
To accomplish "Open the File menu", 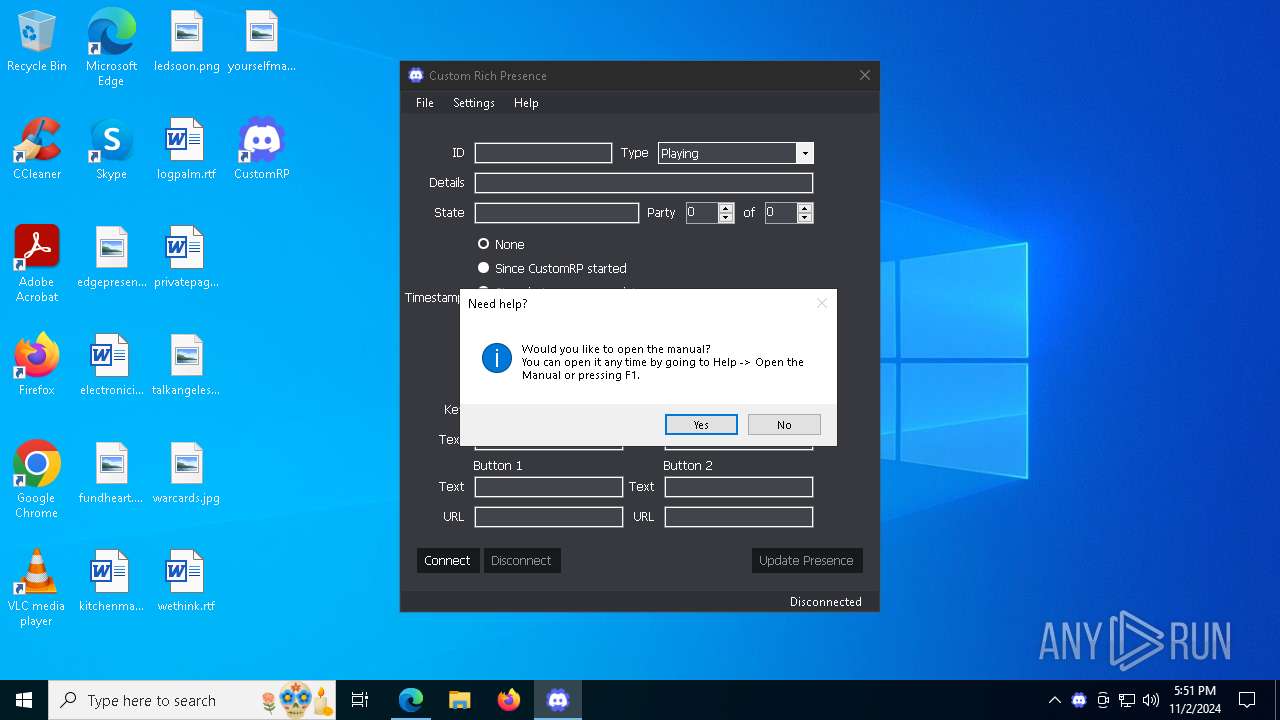I will coord(425,103).
